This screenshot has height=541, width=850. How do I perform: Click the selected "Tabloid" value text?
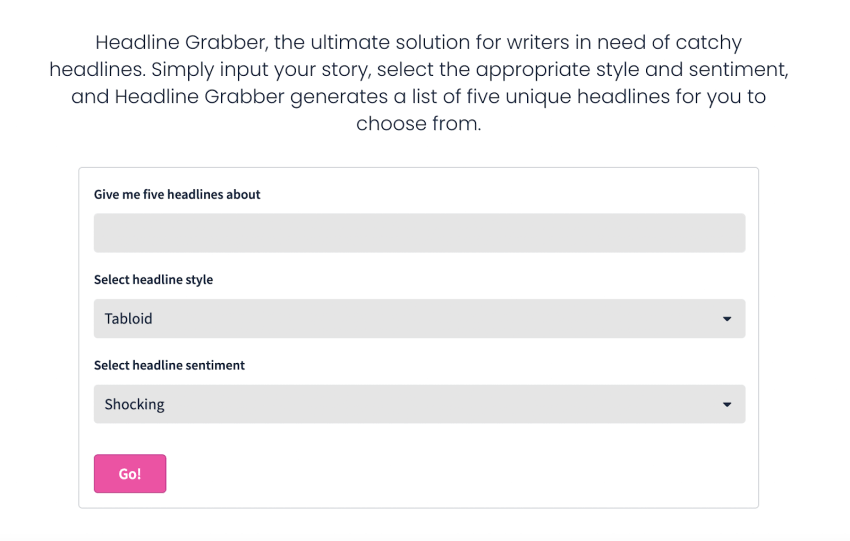(129, 319)
